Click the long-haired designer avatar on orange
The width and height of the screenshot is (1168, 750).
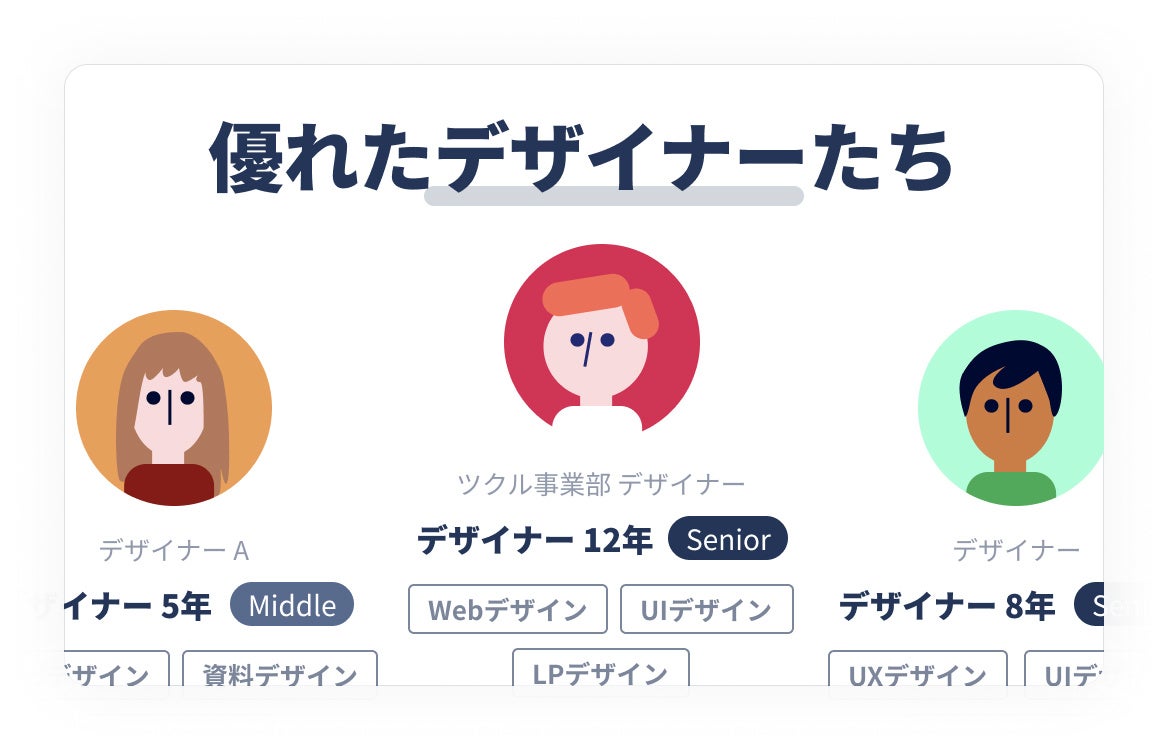[174, 408]
